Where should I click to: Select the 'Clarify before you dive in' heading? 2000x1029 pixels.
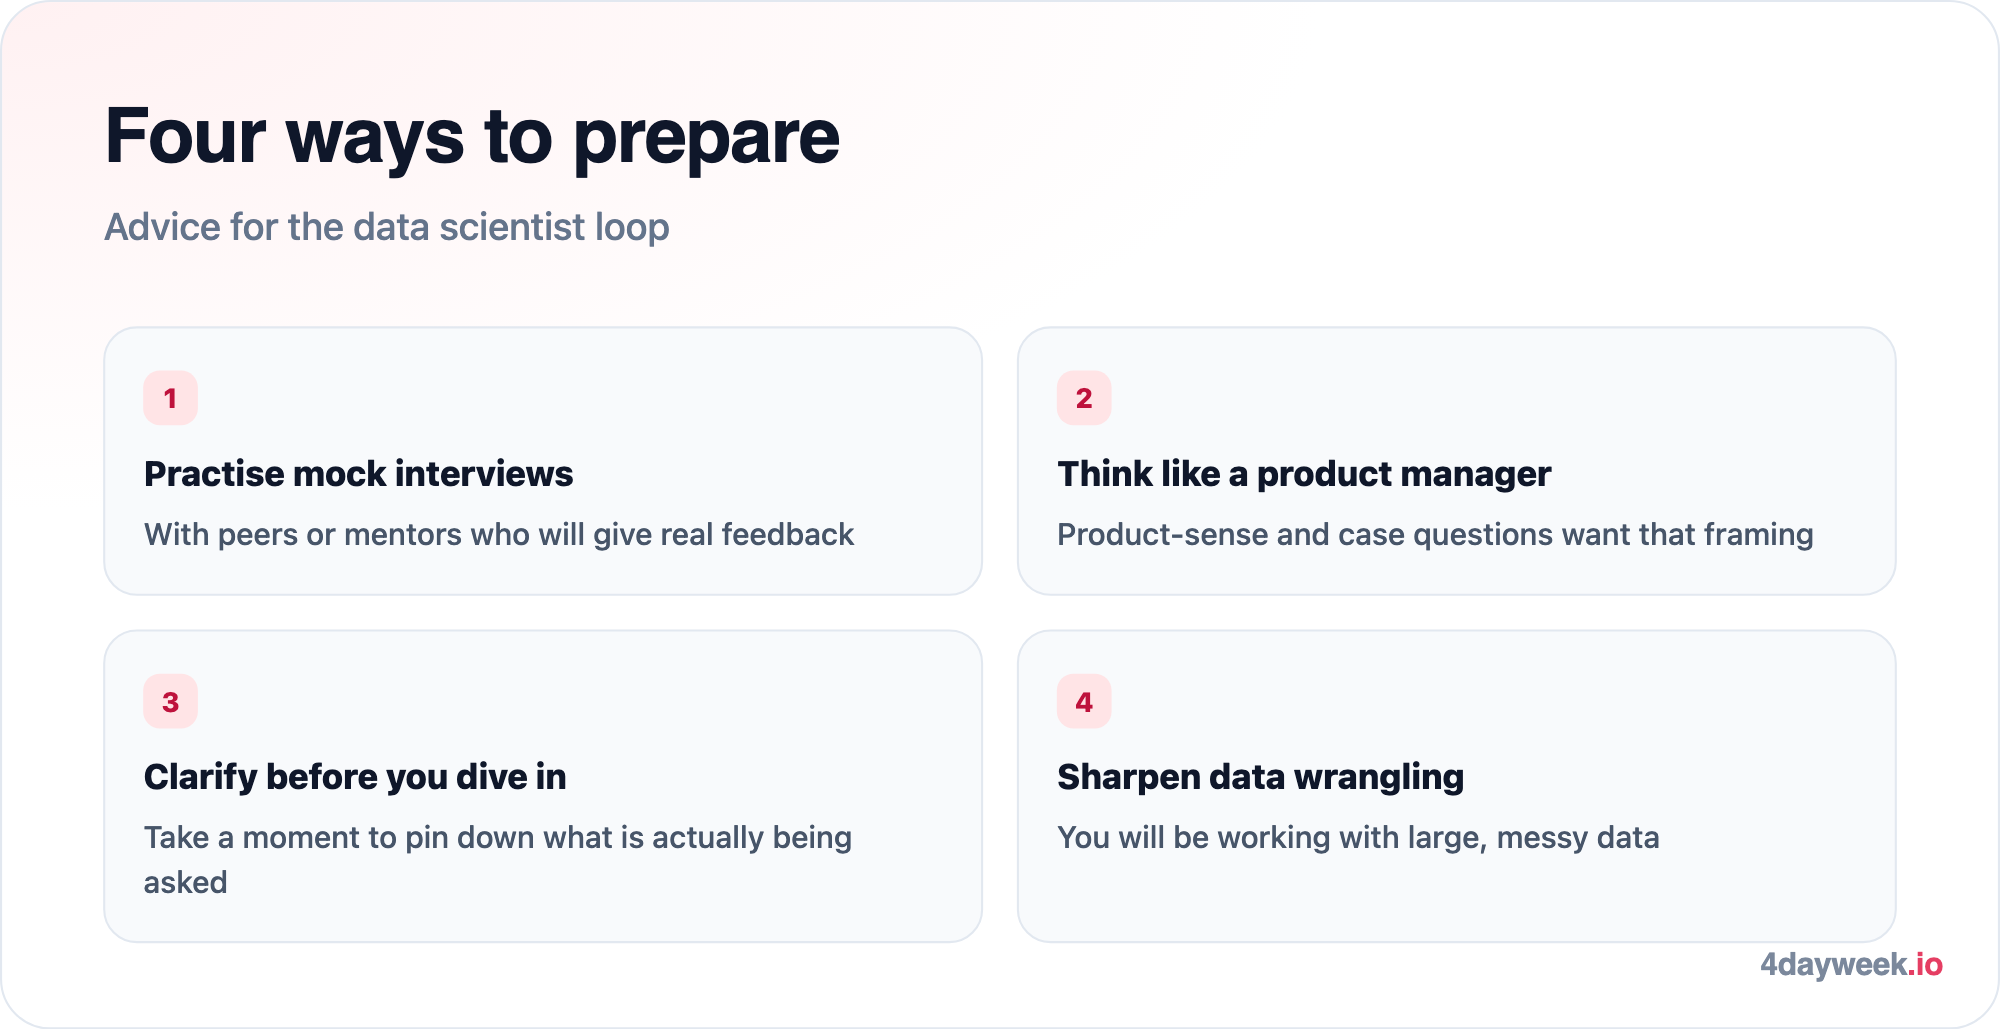point(355,777)
